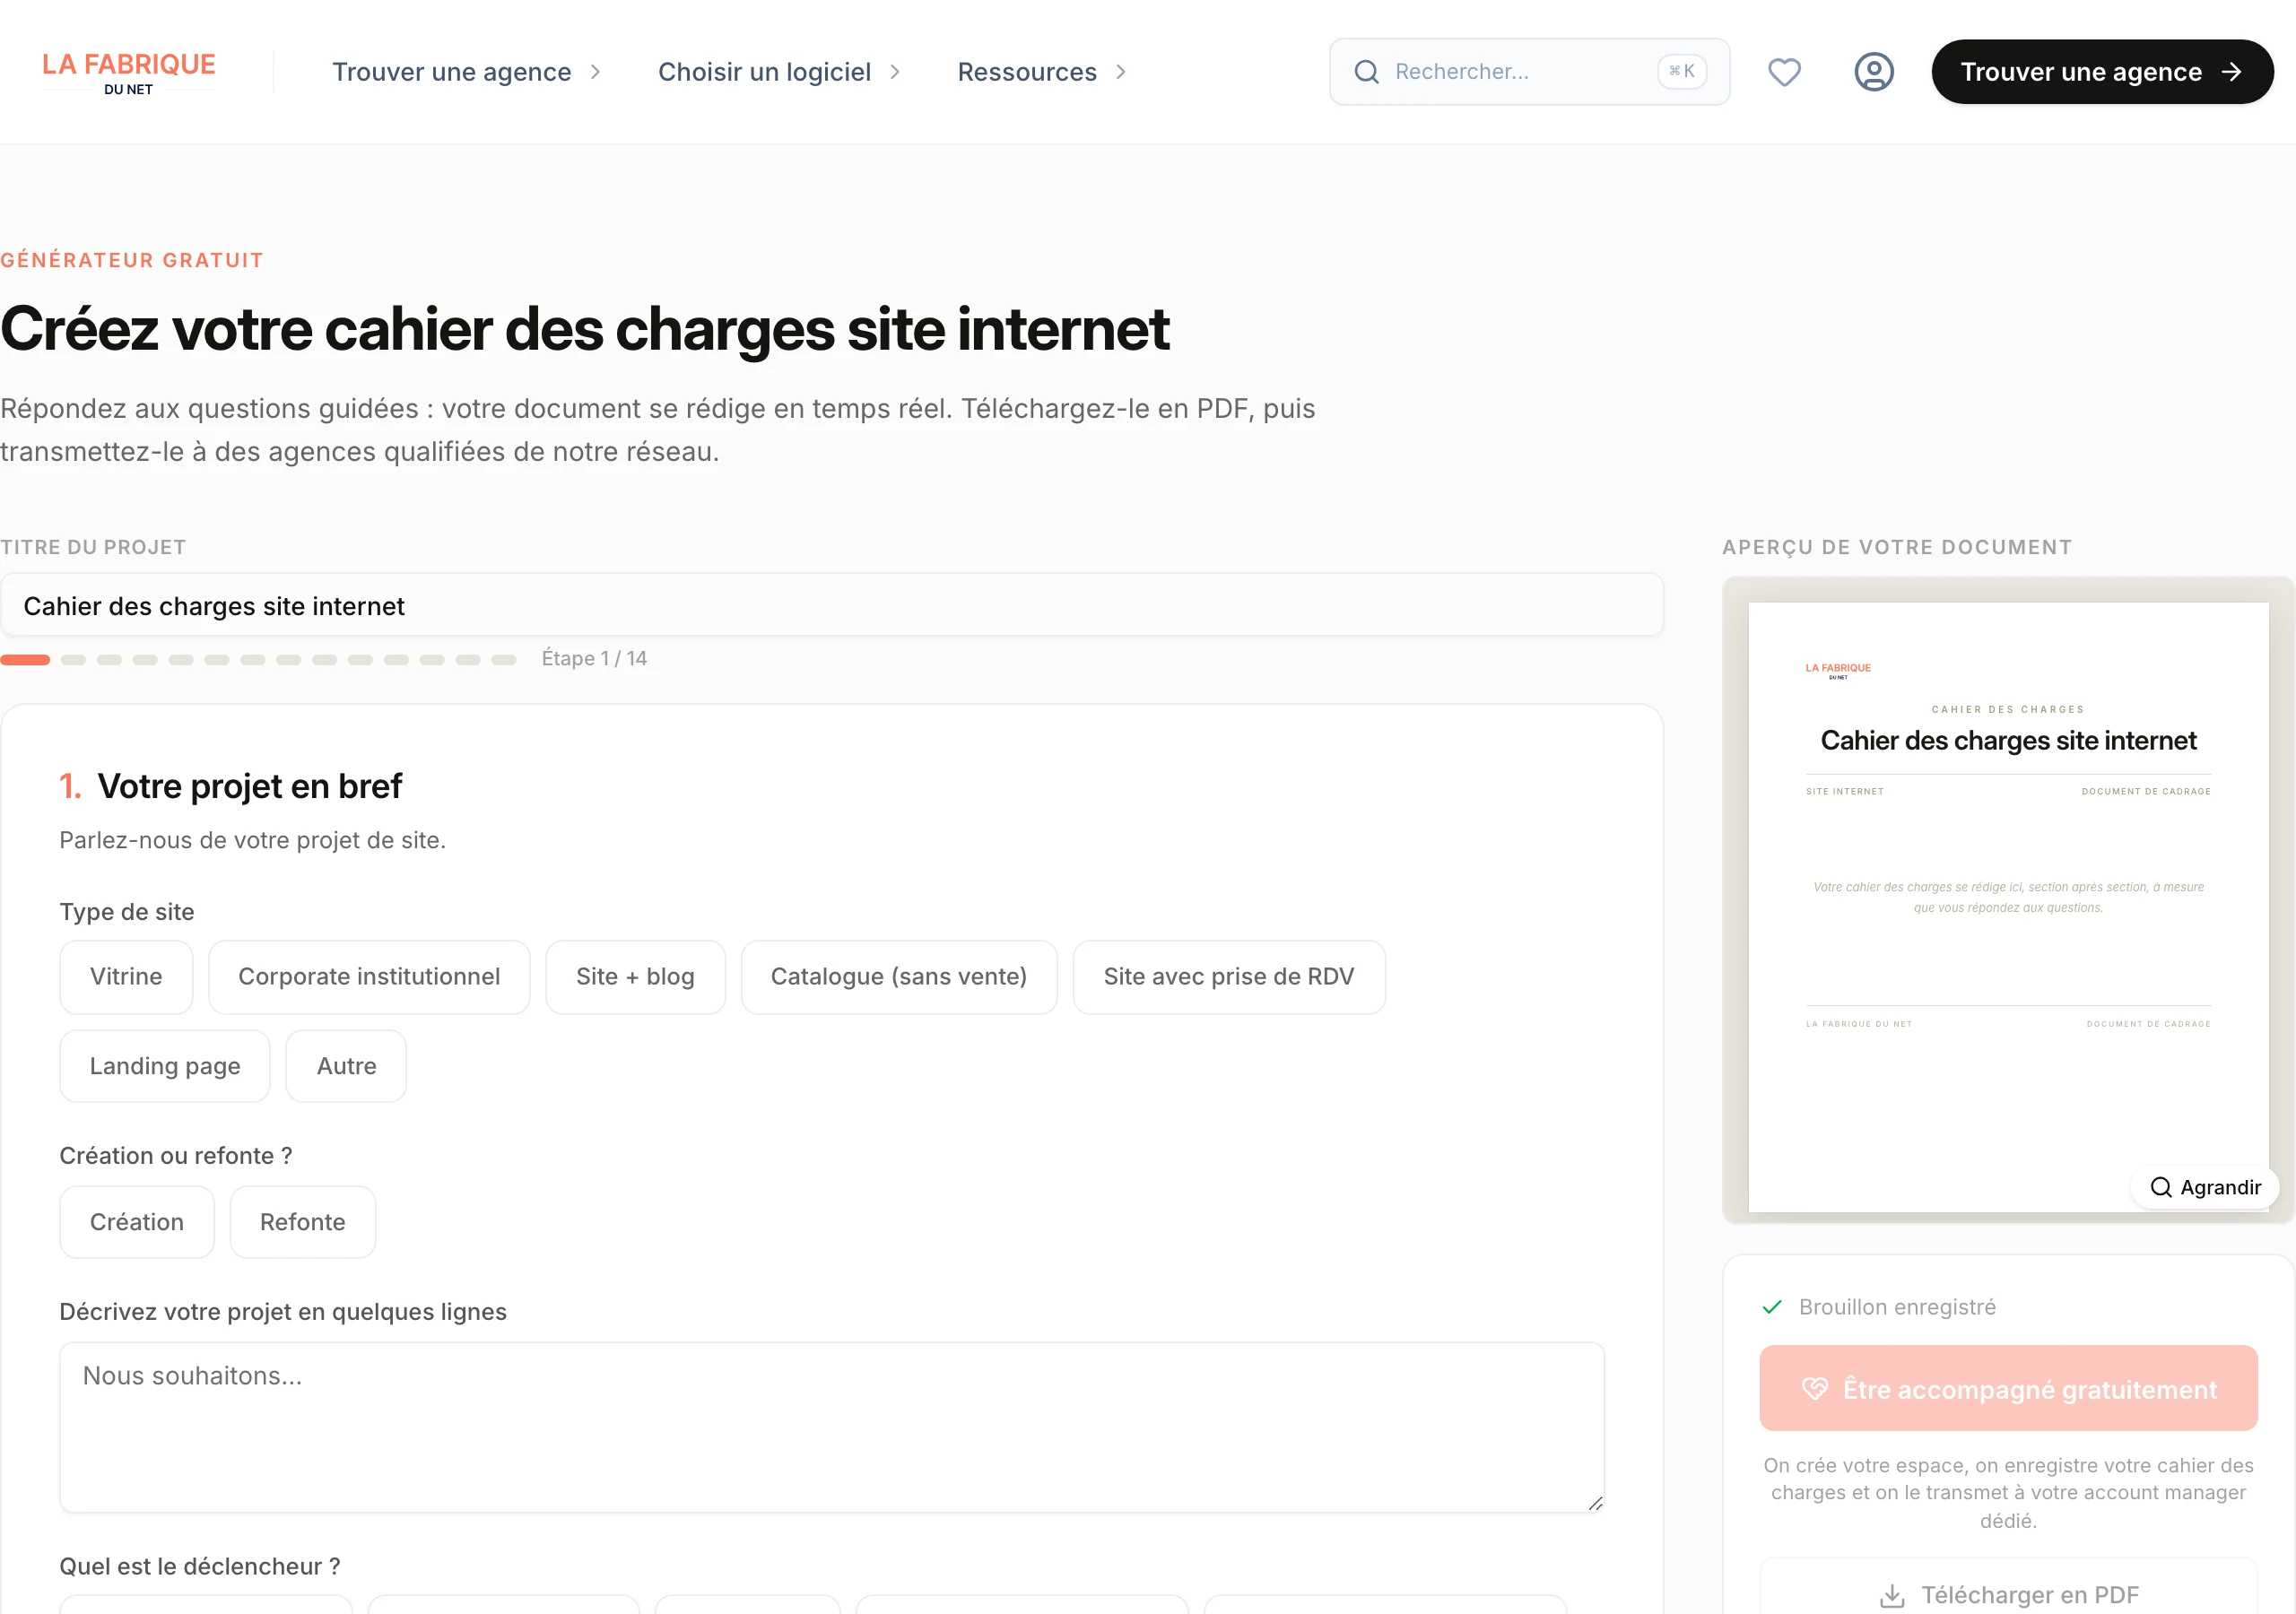Click the ⌘K shortcut badge

click(1682, 72)
